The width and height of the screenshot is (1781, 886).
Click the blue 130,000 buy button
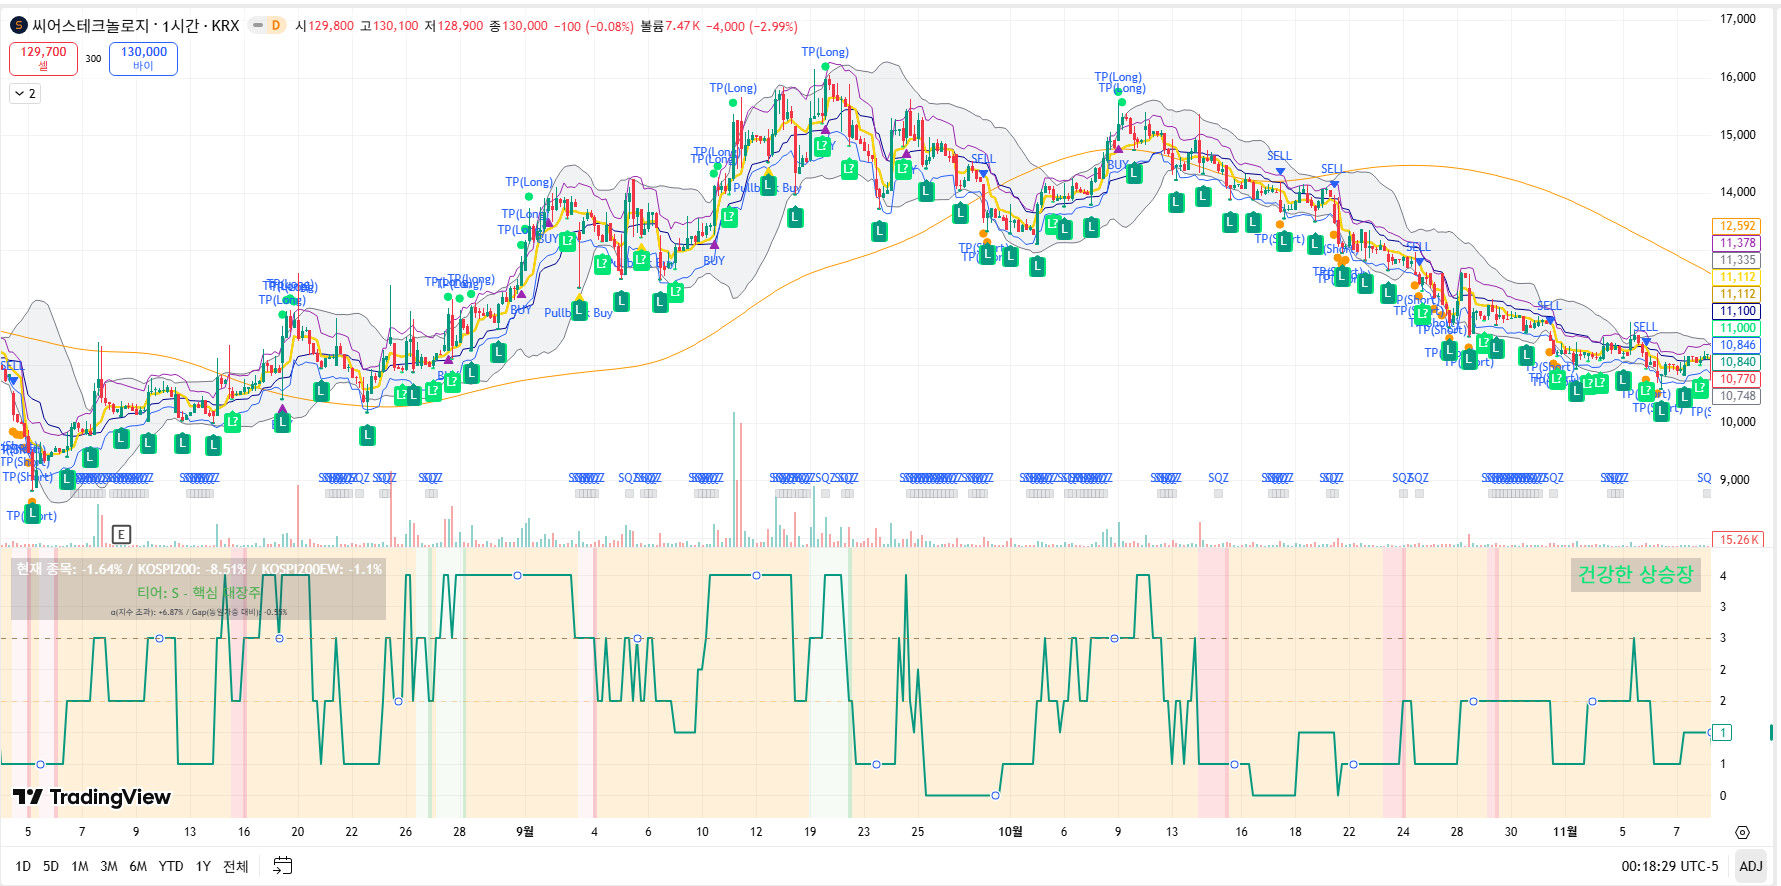[x=143, y=58]
